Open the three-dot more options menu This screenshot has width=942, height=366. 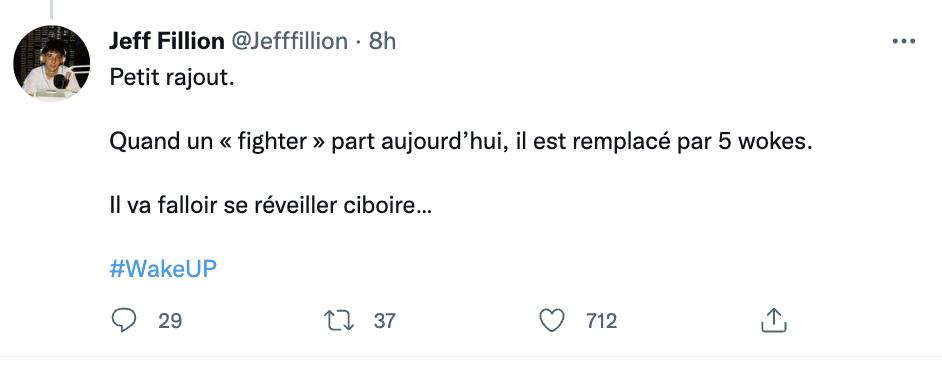point(904,41)
